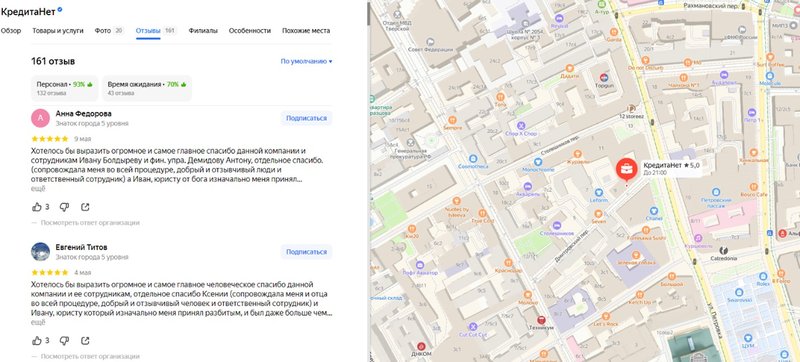Click the red КредитаНет briefcase map pin
The width and height of the screenshot is (800, 362).
click(626, 170)
